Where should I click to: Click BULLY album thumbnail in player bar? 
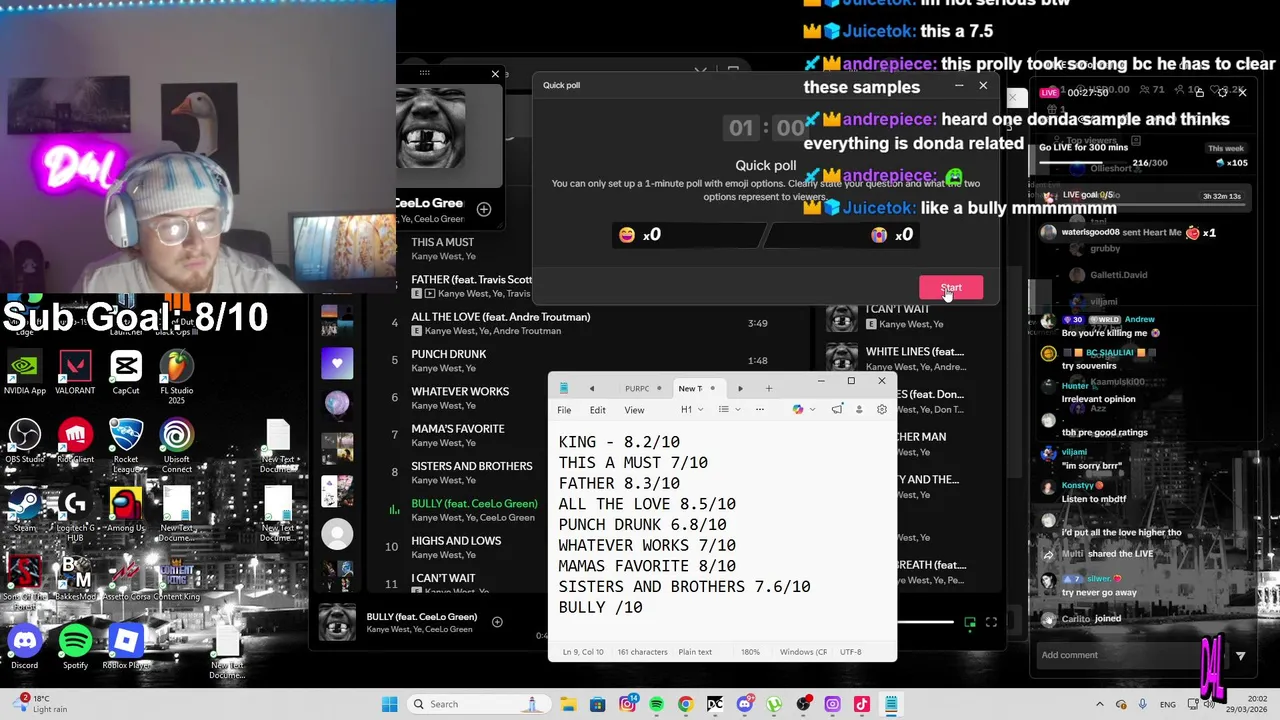337,622
